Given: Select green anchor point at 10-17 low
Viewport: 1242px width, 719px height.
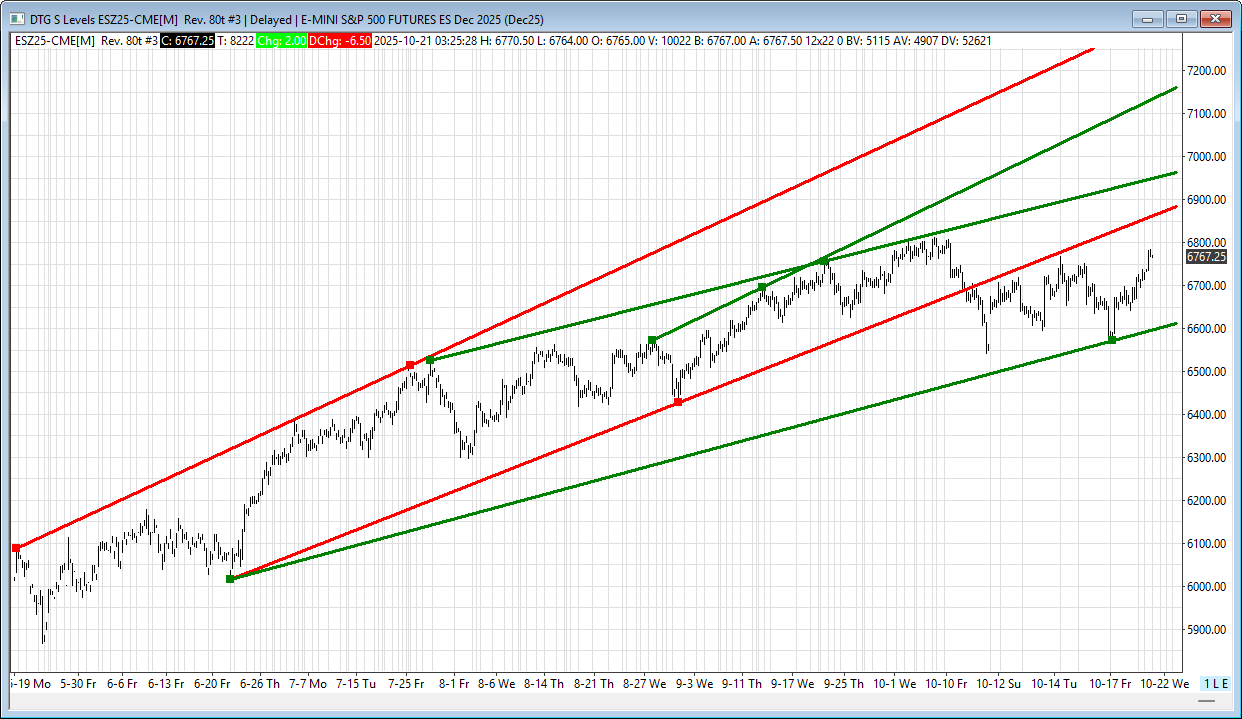Looking at the screenshot, I should 1112,341.
